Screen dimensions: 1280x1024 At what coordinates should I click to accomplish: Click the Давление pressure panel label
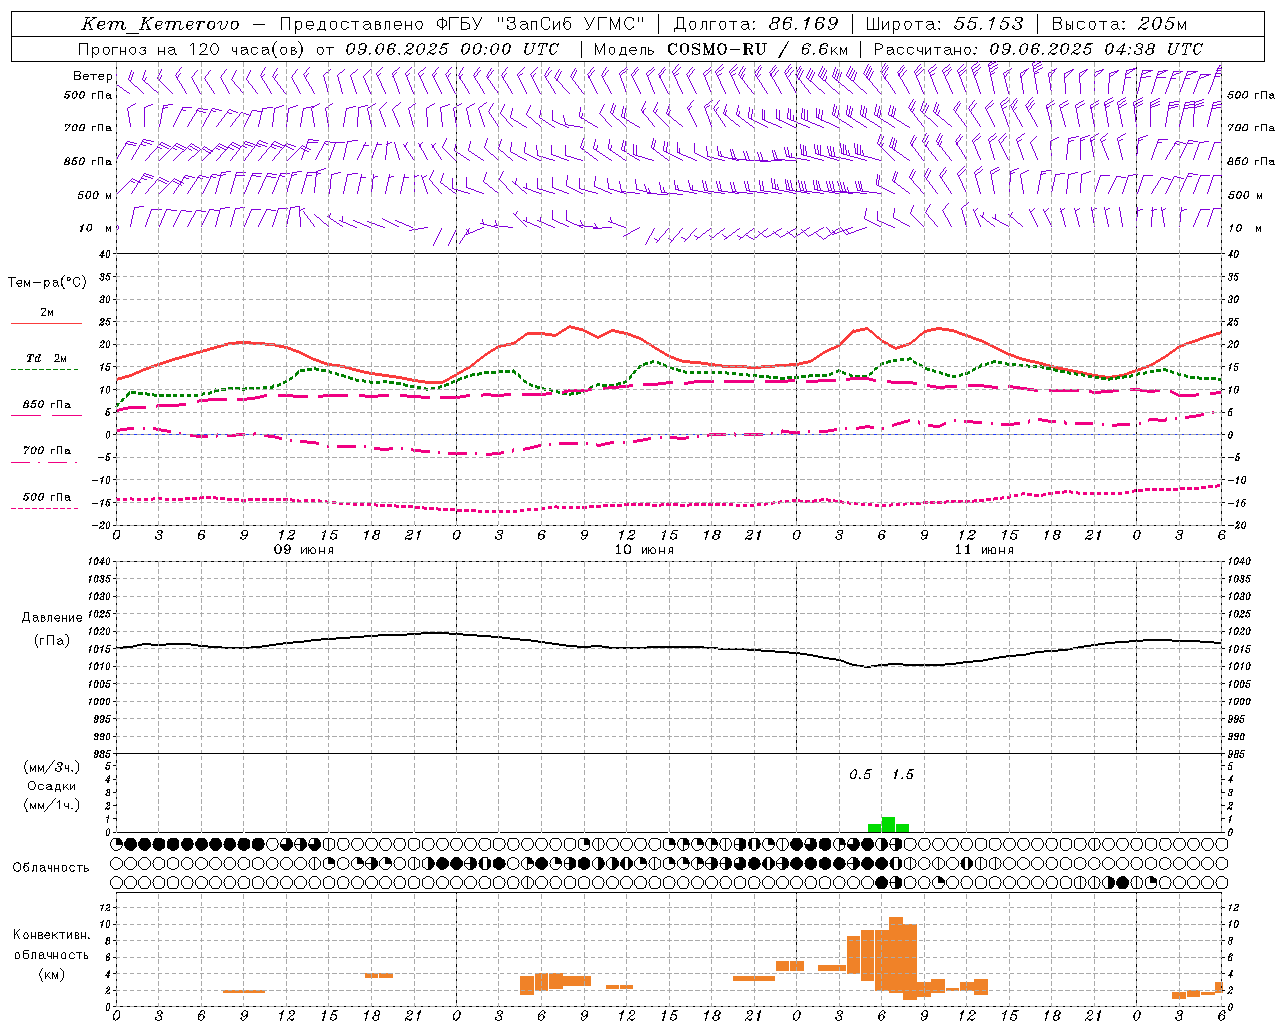pyautogui.click(x=52, y=618)
